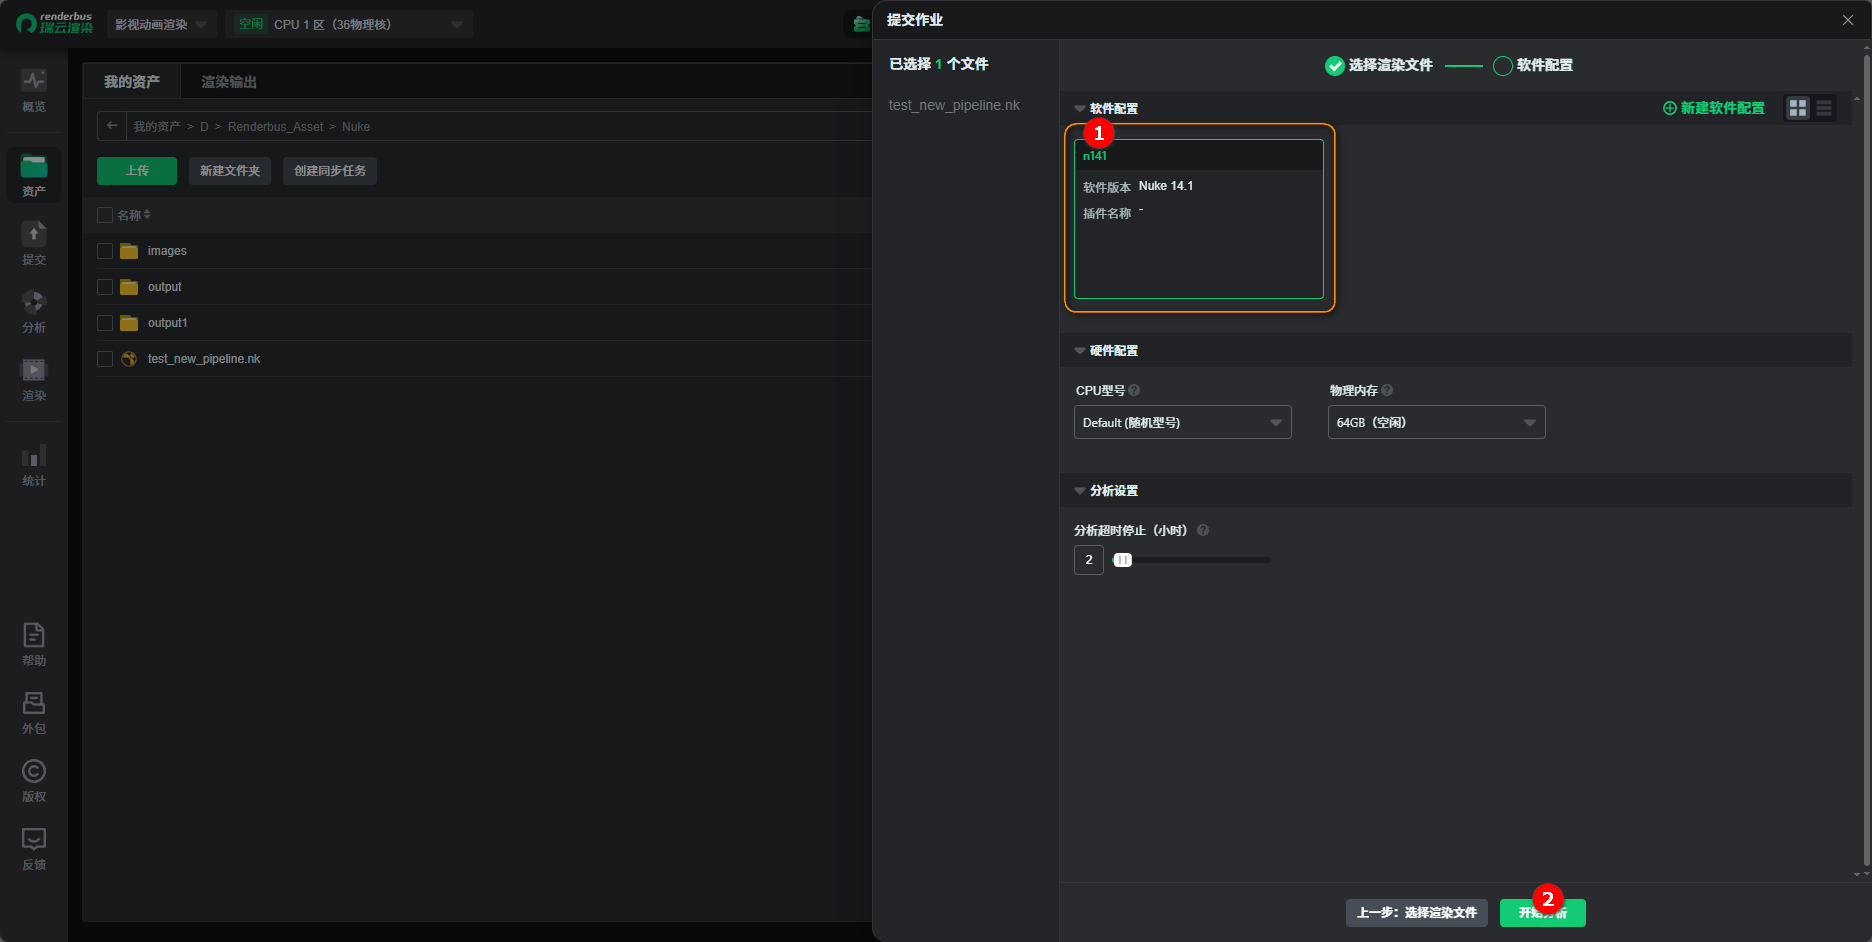Click the CPU型号 help question icon

pos(1134,390)
